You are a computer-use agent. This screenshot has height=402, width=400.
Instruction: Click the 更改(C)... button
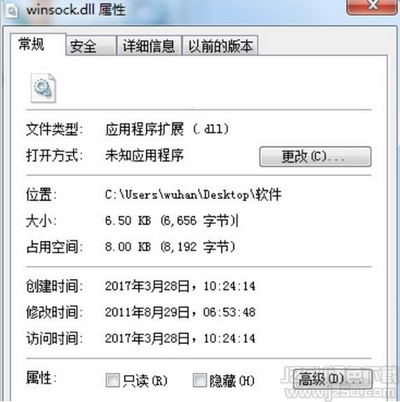pyautogui.click(x=315, y=156)
